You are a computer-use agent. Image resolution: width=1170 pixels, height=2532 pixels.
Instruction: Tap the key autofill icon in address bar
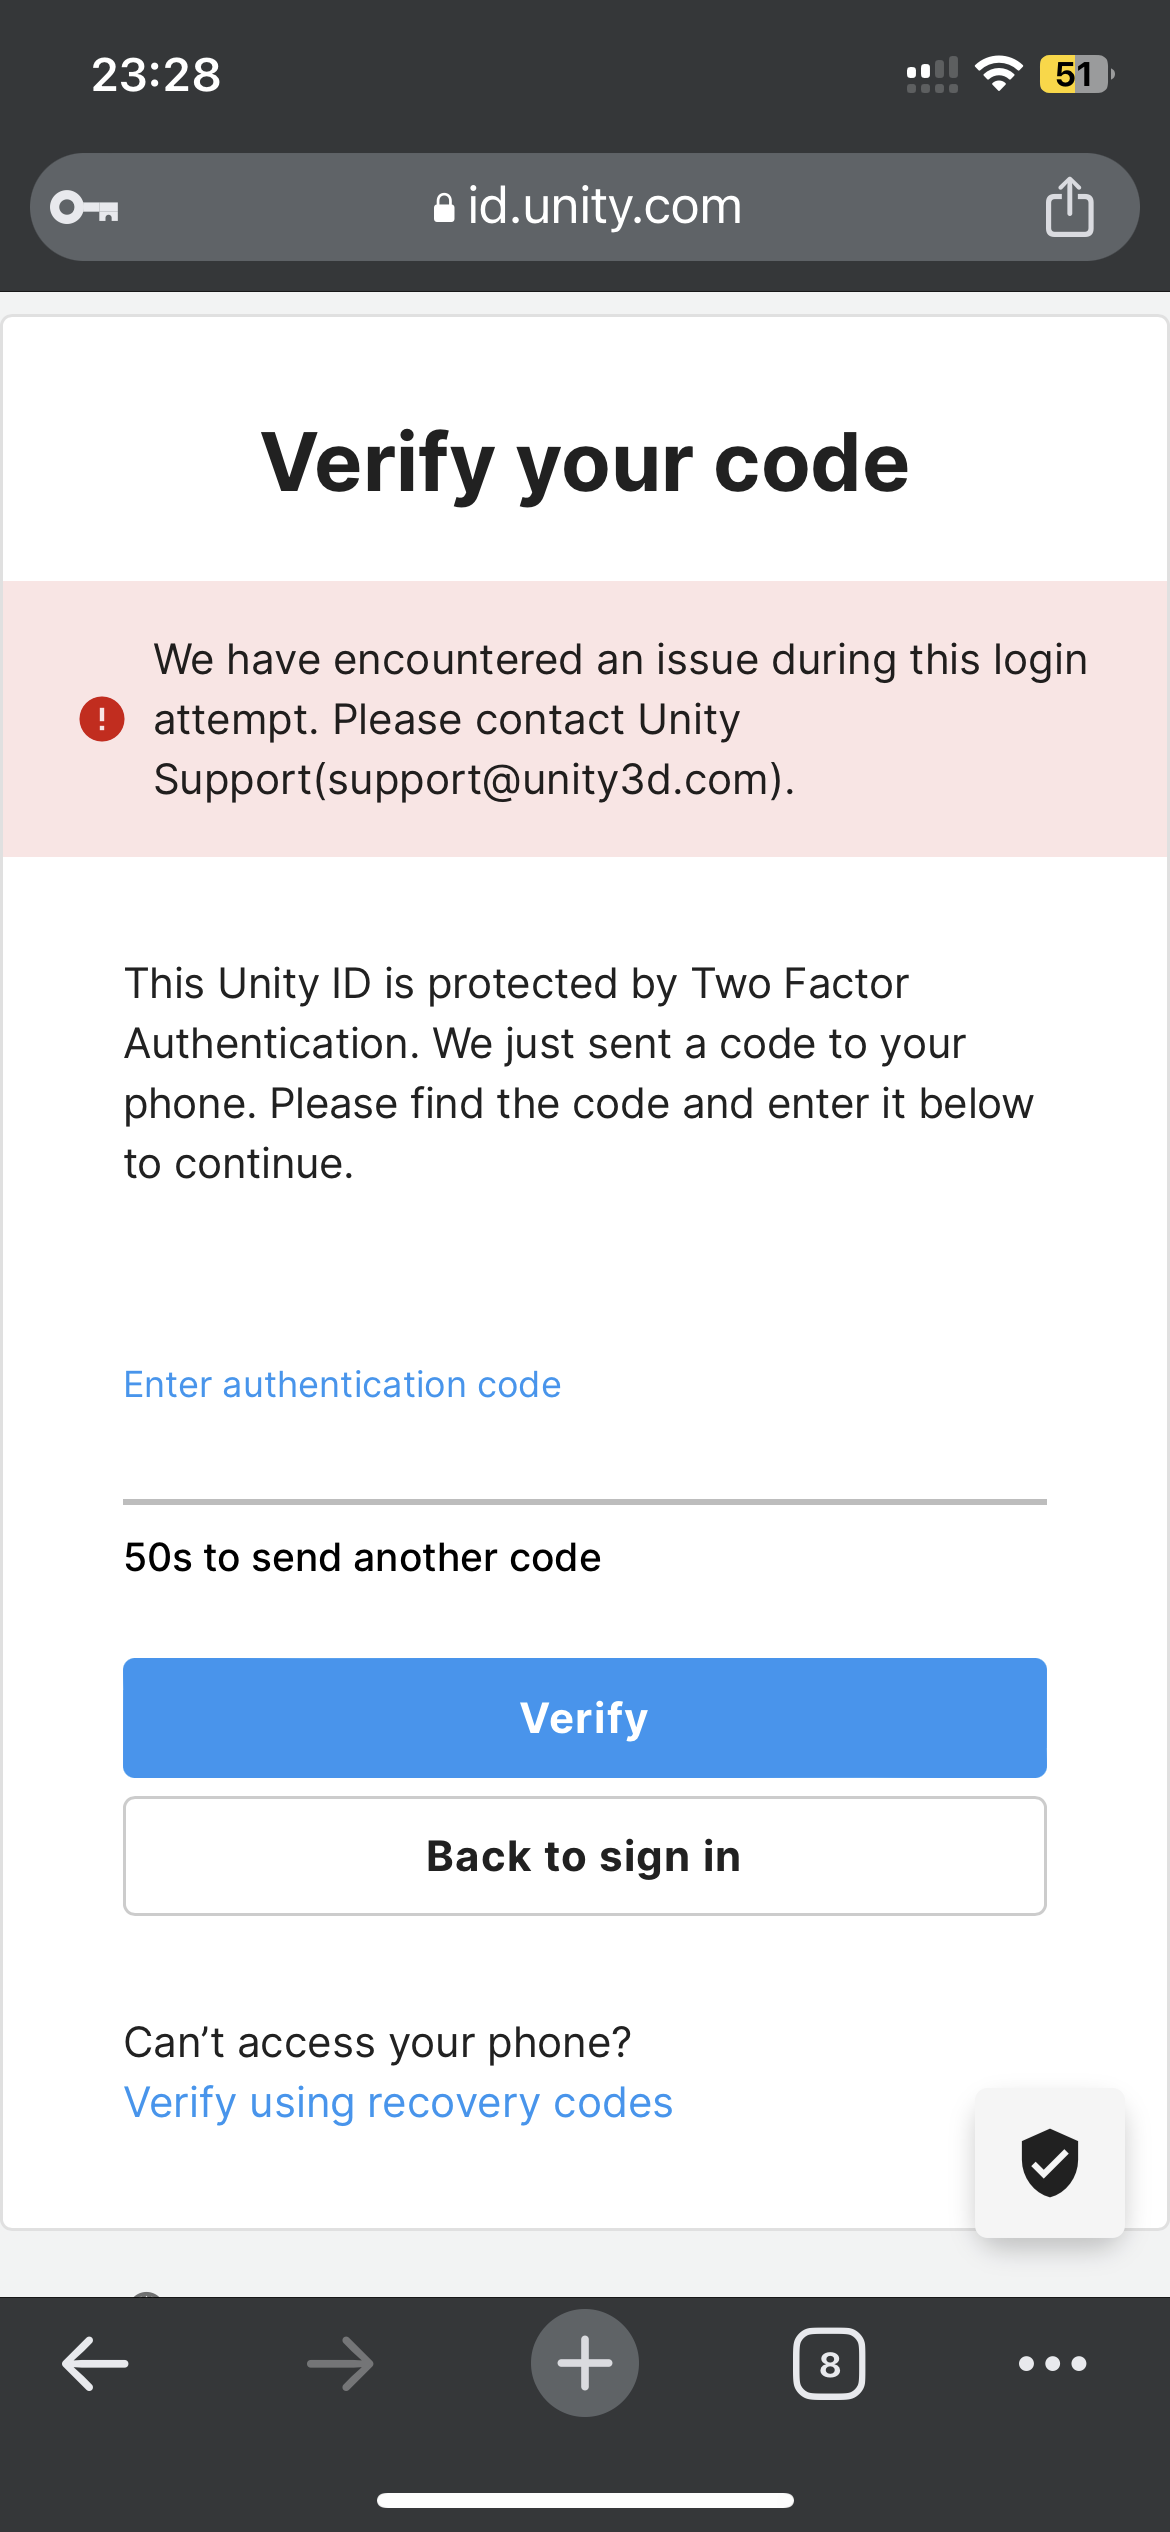click(84, 206)
